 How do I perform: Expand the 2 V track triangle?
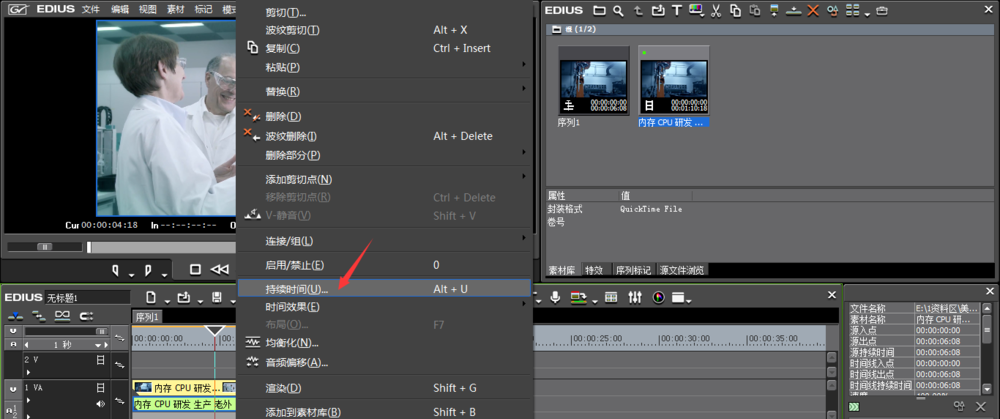(28, 371)
